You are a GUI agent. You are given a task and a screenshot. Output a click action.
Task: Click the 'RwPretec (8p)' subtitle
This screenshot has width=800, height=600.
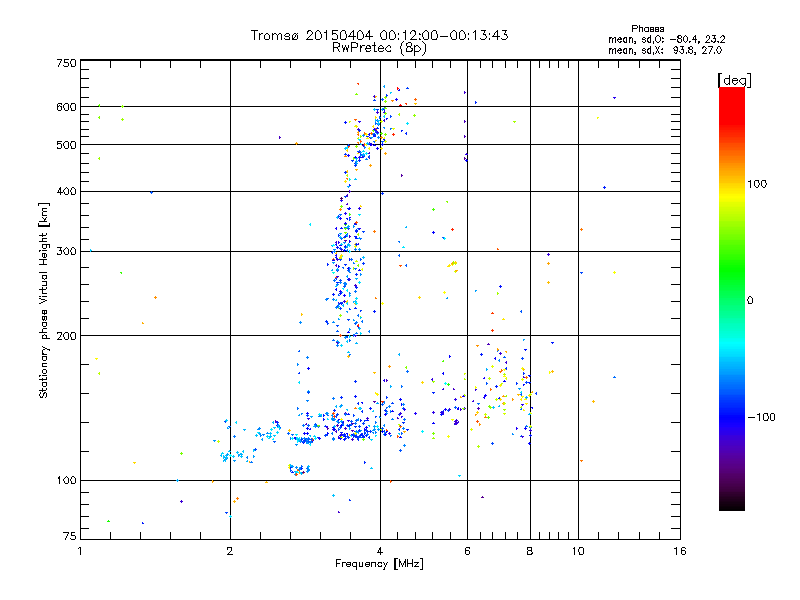pyautogui.click(x=380, y=48)
